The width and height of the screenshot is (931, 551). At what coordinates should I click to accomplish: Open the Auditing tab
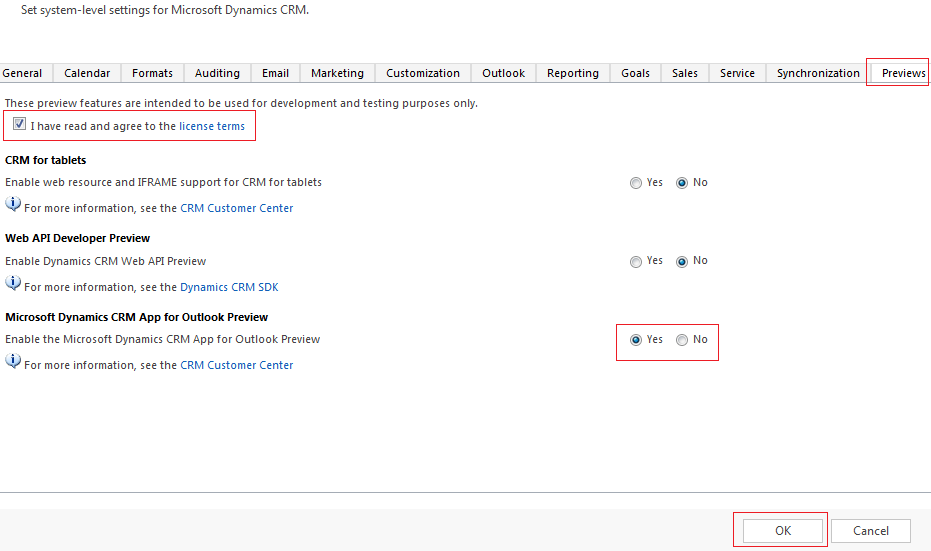[x=217, y=73]
